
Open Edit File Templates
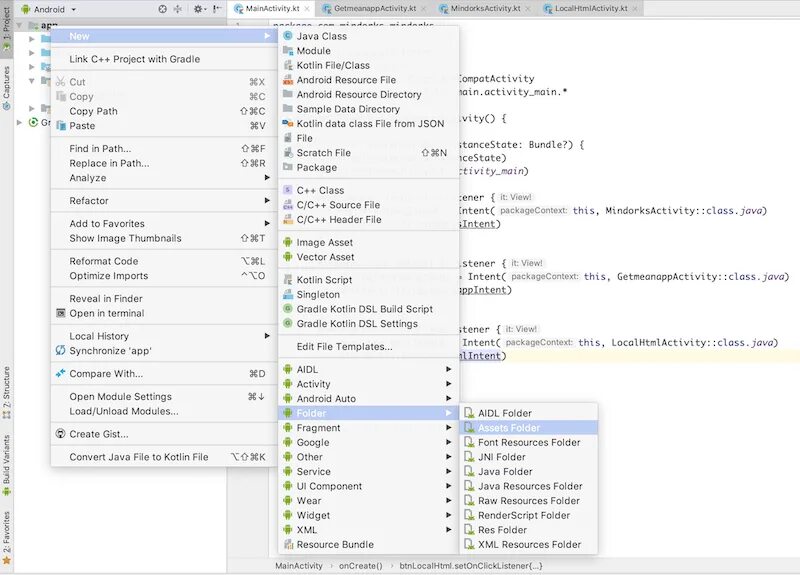point(368,346)
